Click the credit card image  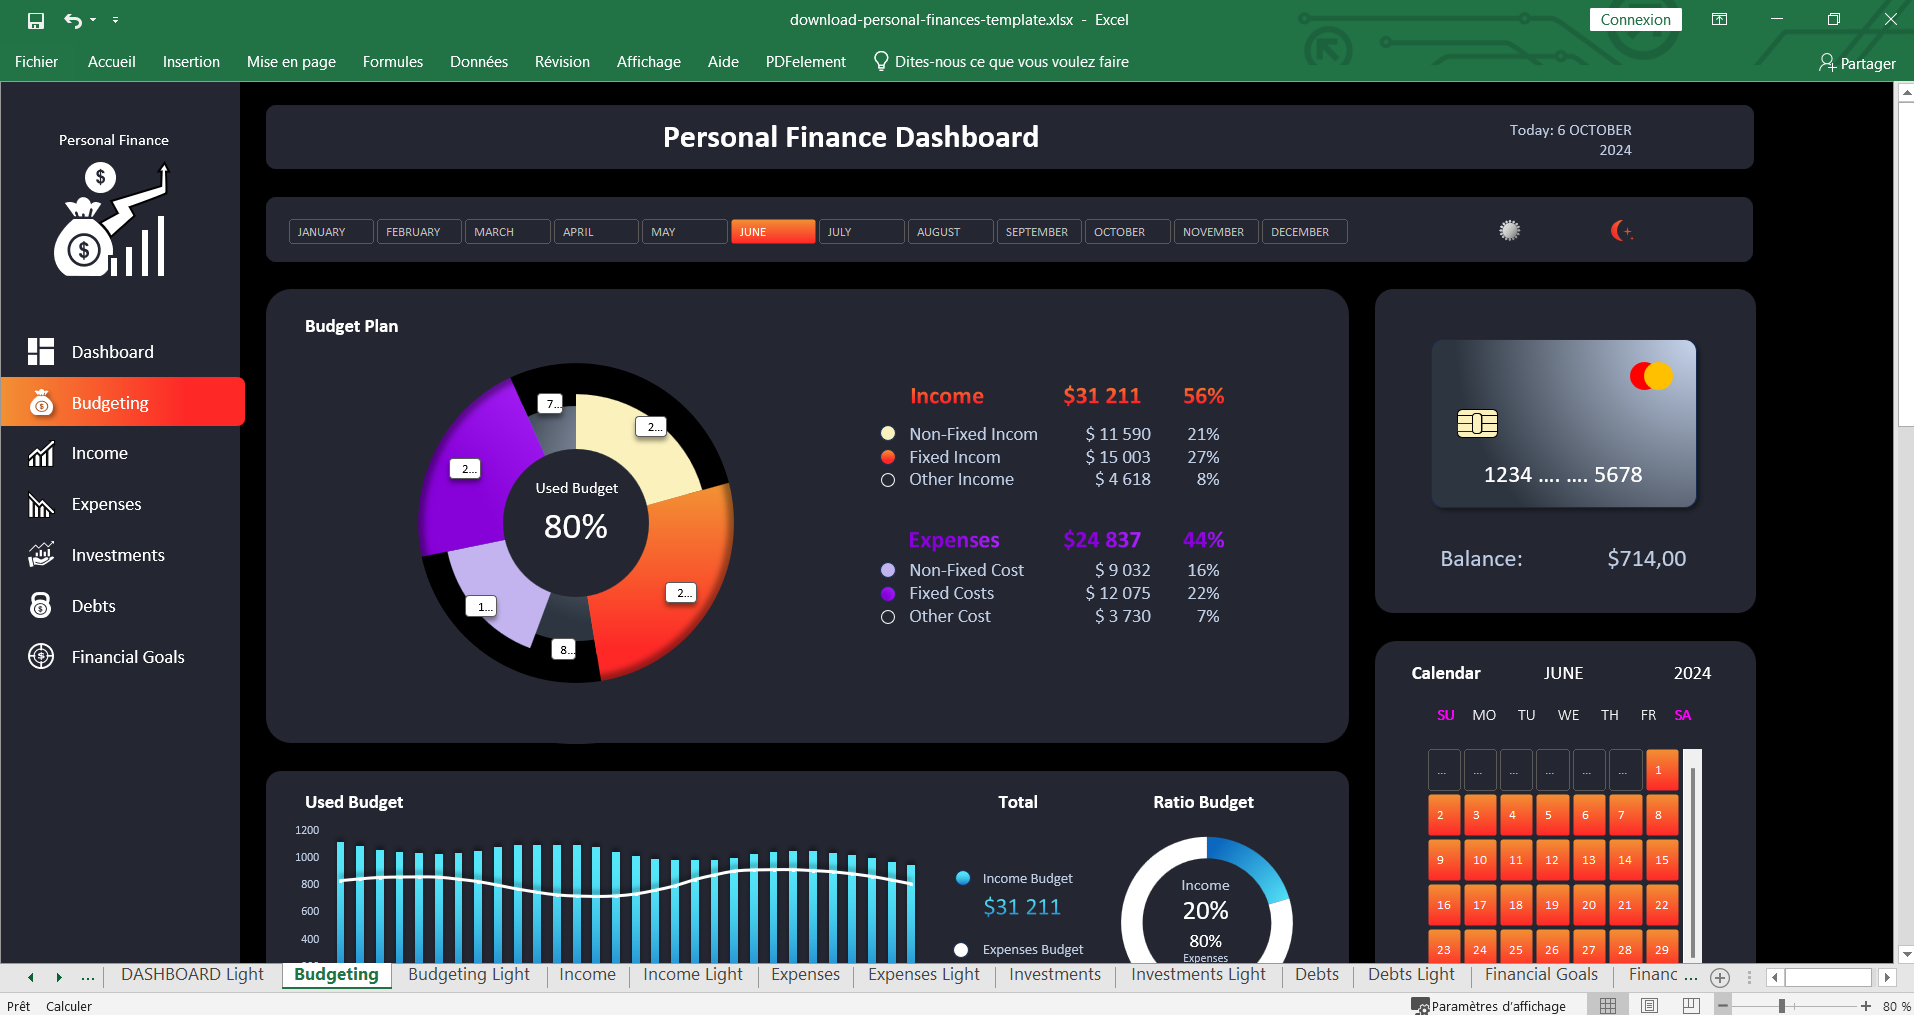1564,423
